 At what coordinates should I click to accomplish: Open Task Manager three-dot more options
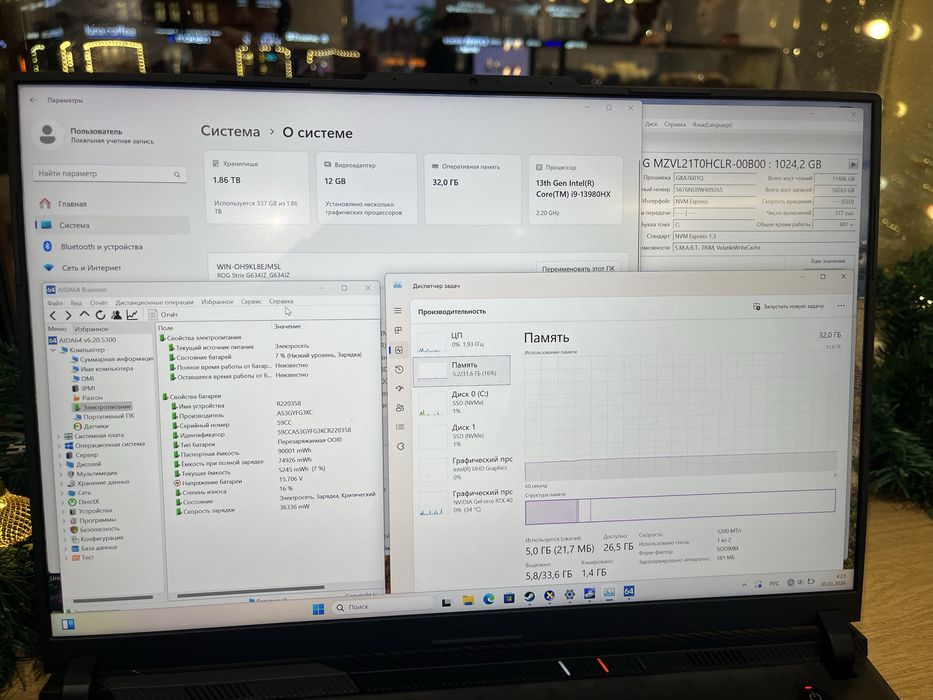(841, 306)
